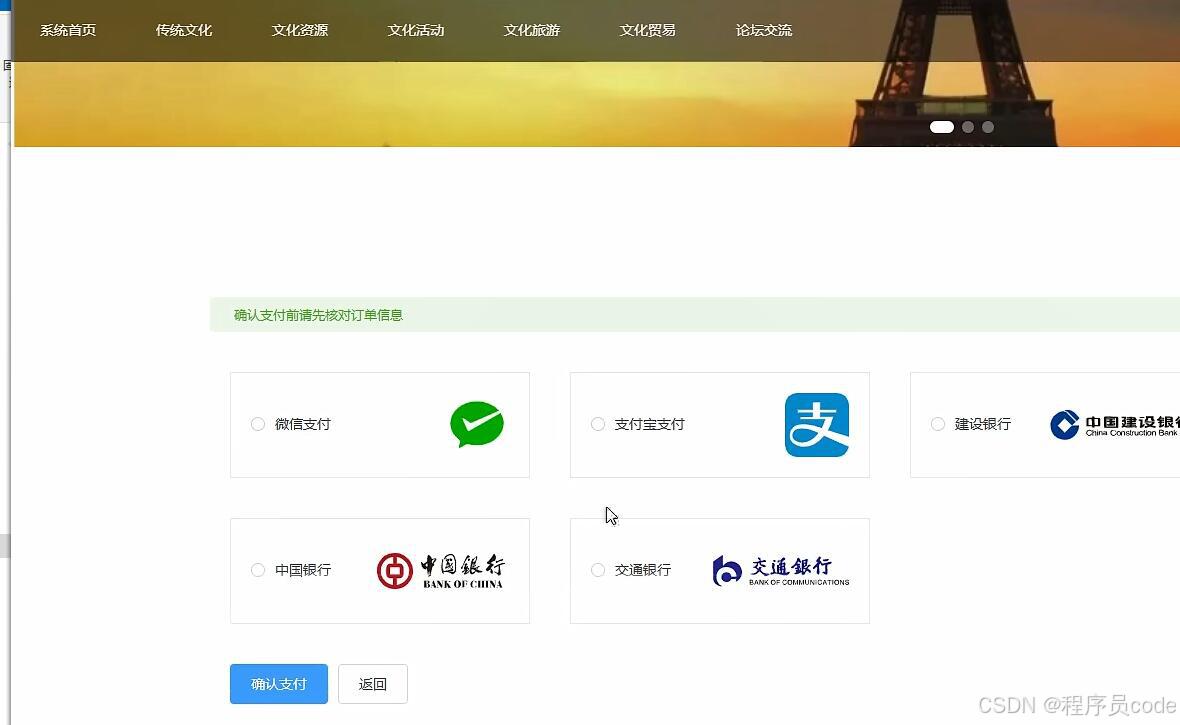This screenshot has width=1180, height=725.
Task: Open the 系统首页 menu item
Action: click(x=68, y=30)
